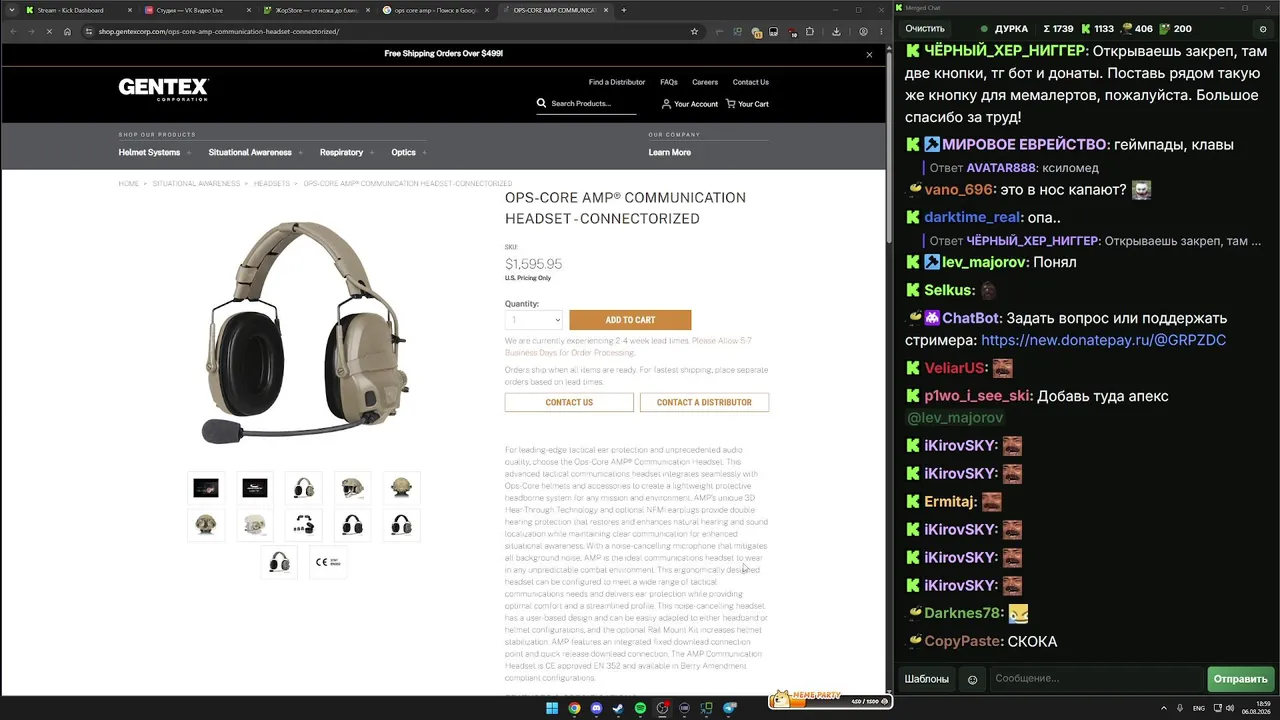
Task: Click the Please Allow 5-7 Business Days link
Action: coord(629,346)
